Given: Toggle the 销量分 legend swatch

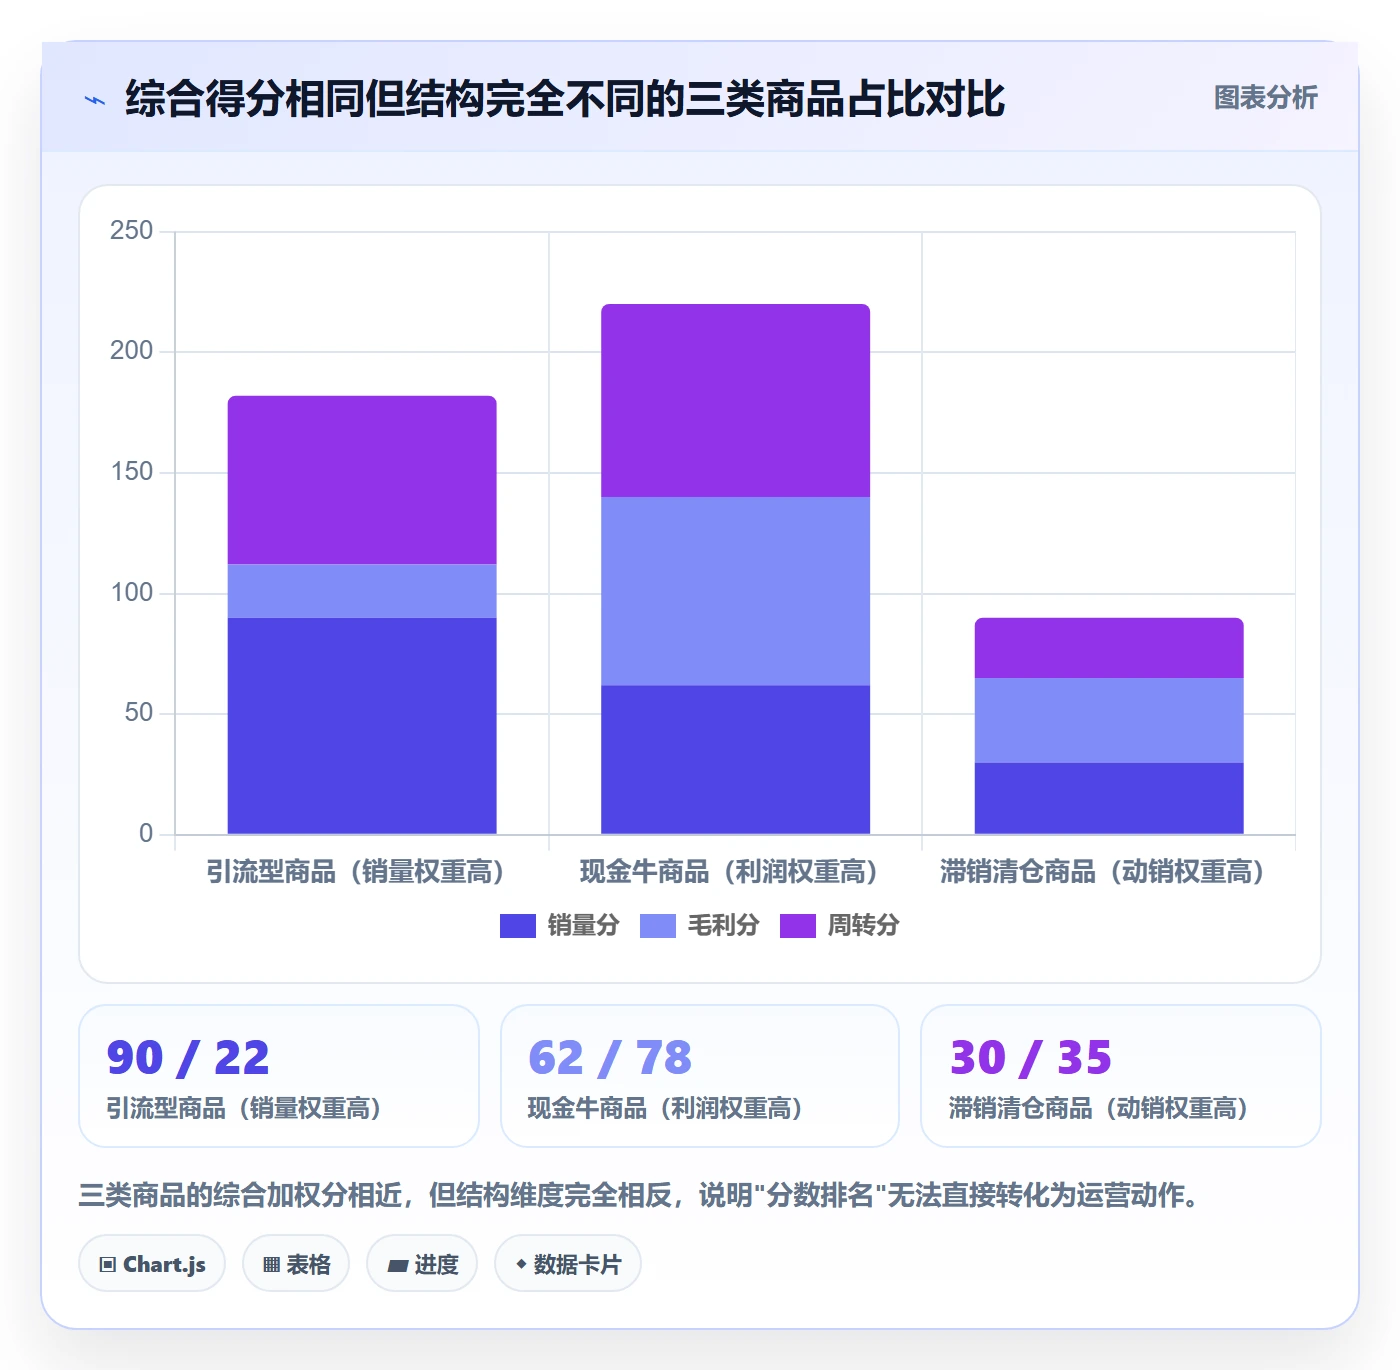Looking at the screenshot, I should click(x=518, y=926).
